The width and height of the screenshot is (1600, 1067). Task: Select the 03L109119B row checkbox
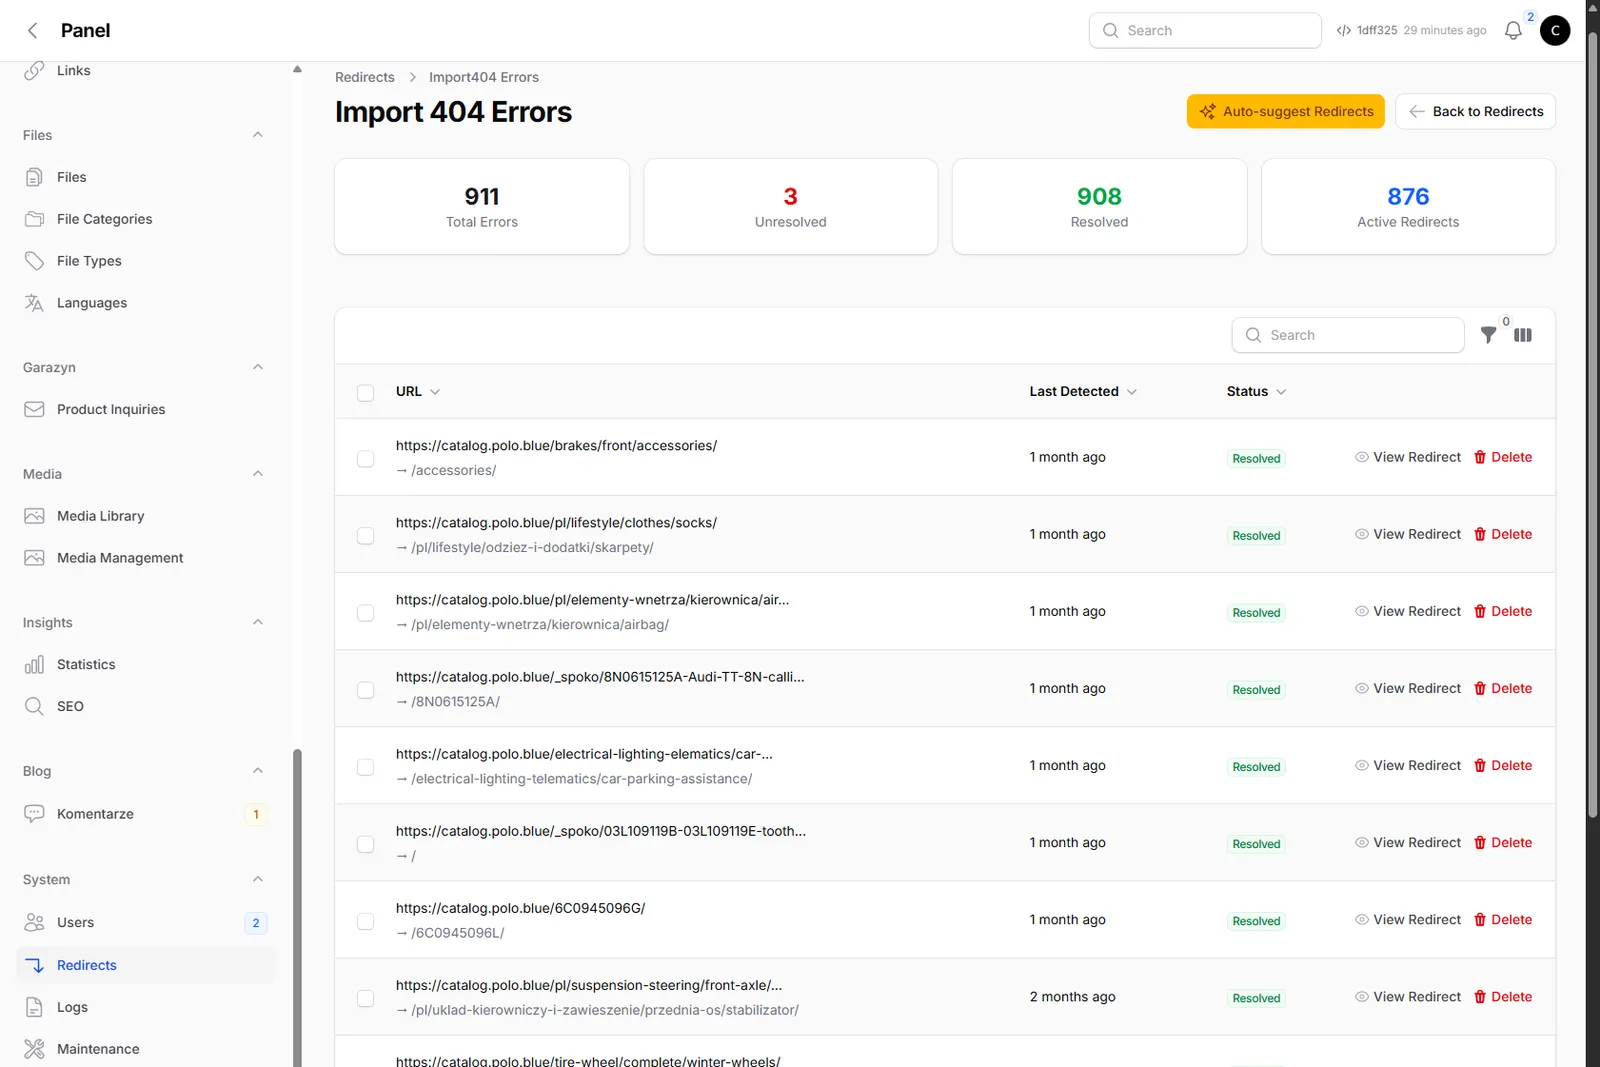click(366, 844)
